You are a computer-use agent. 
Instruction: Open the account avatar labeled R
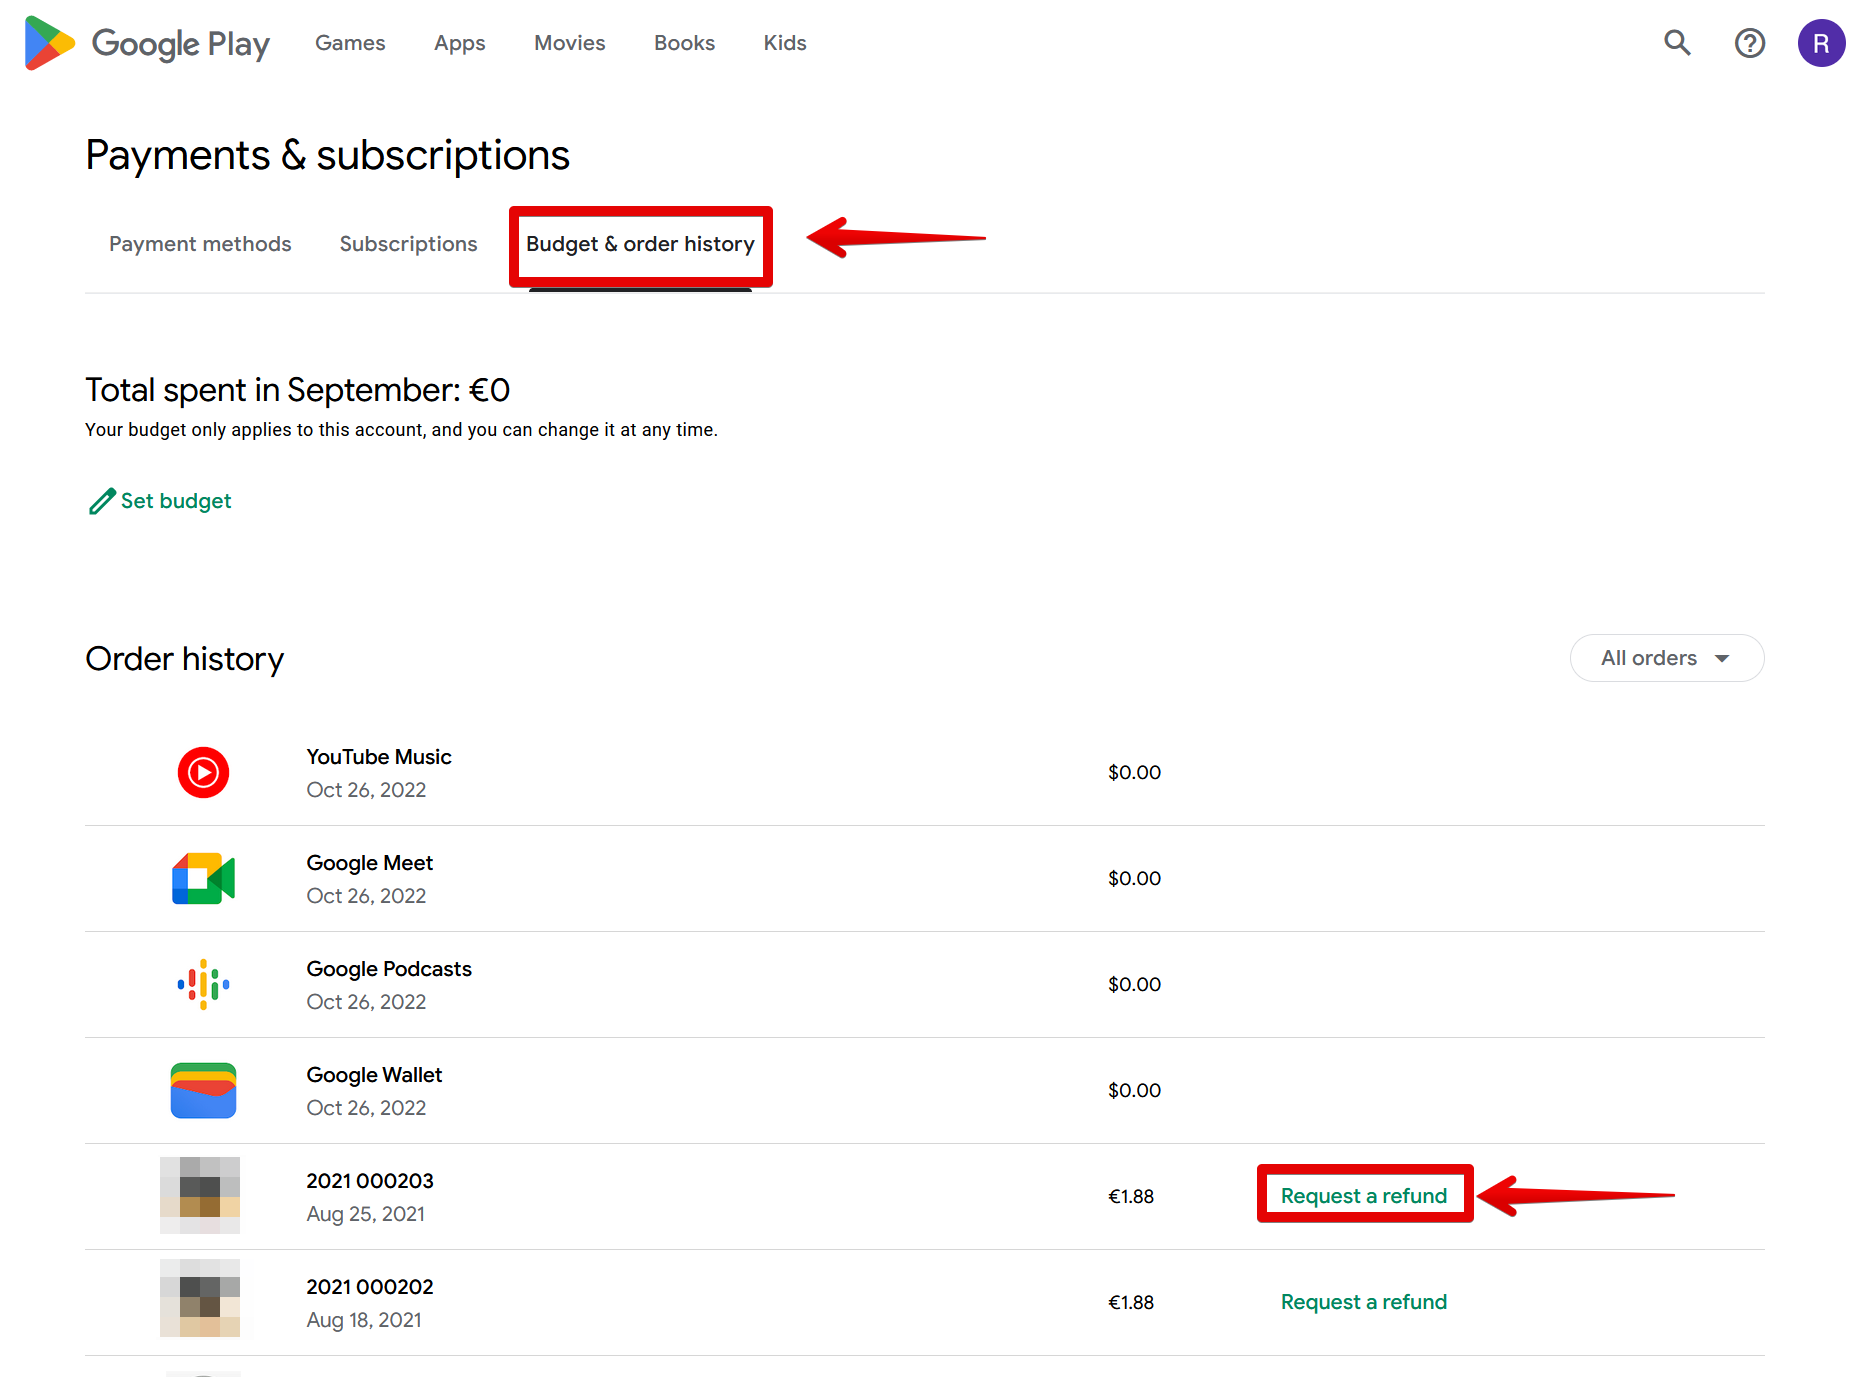(x=1821, y=43)
